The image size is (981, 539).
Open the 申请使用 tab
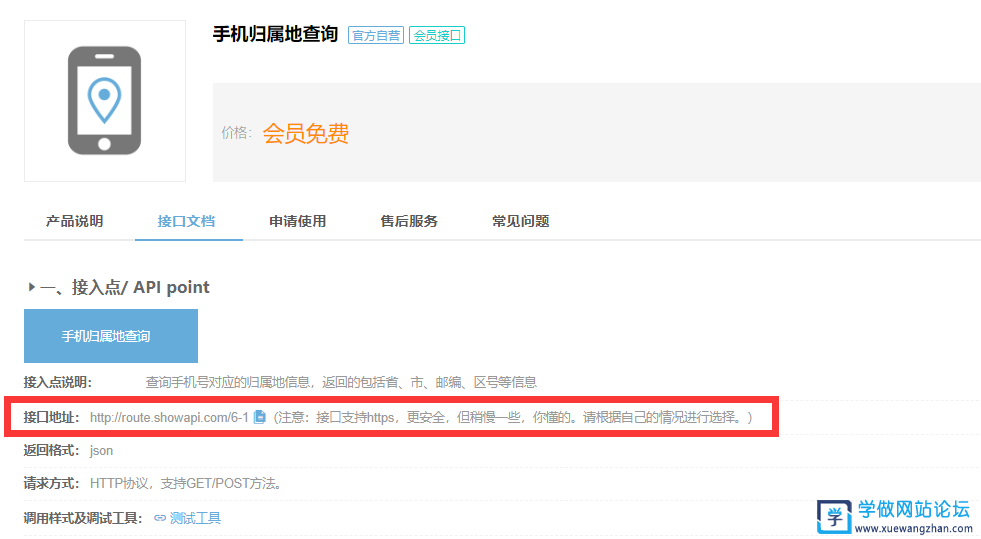click(x=297, y=221)
